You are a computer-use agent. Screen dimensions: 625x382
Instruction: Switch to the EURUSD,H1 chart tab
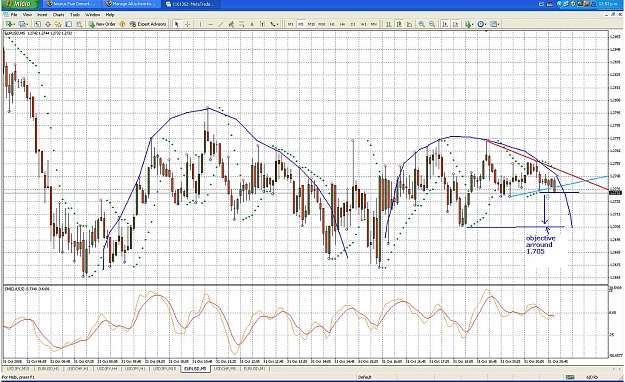point(49,369)
